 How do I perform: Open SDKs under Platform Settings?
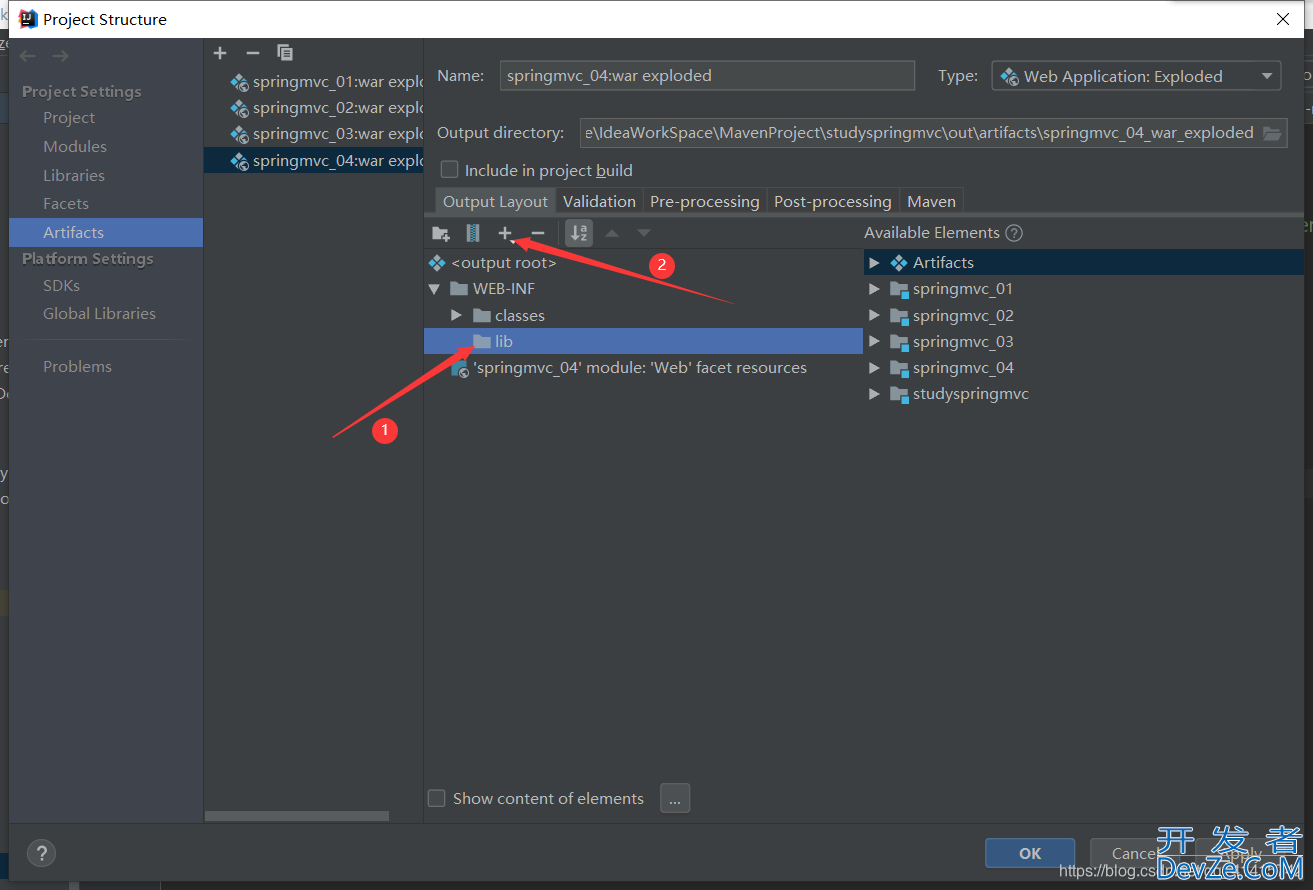pyautogui.click(x=61, y=286)
